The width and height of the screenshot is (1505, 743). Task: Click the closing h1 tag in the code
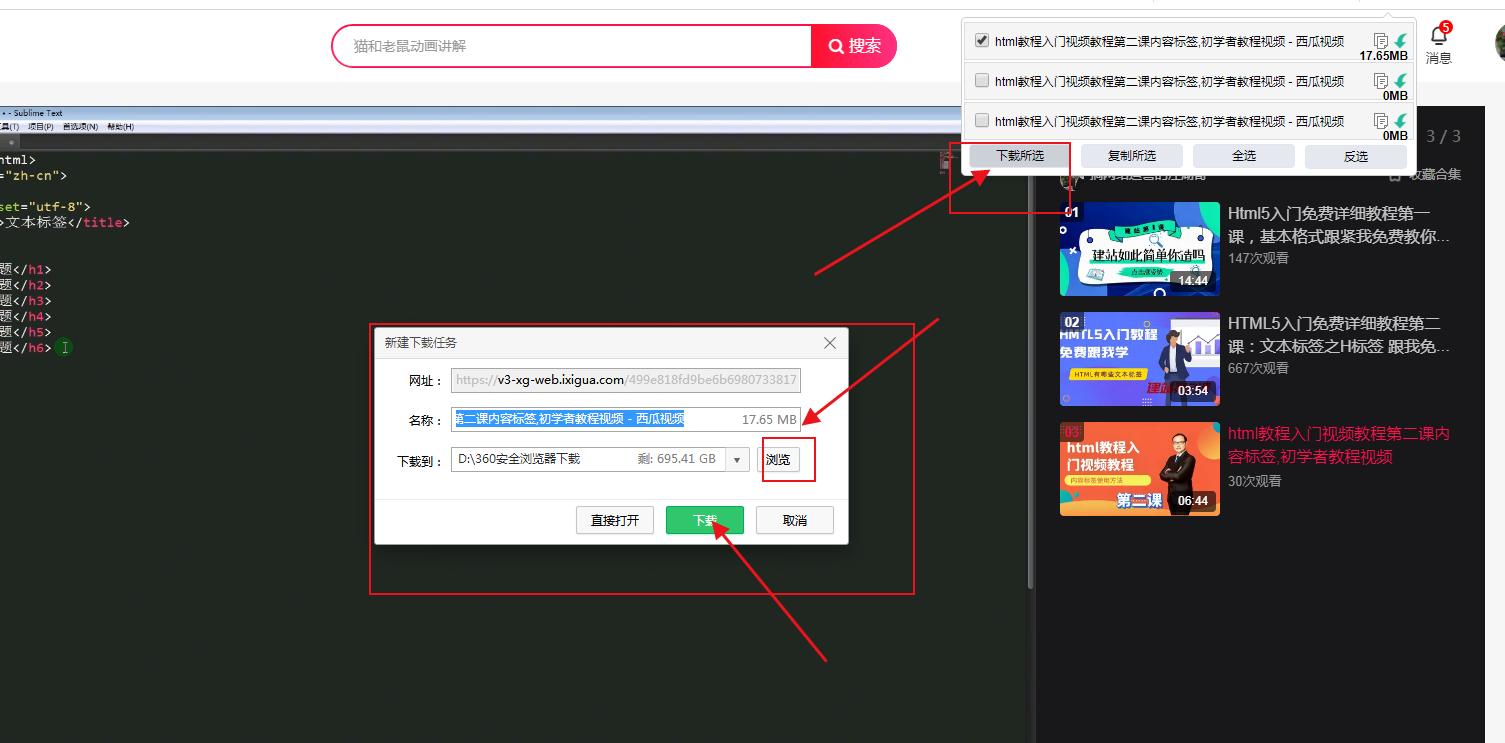pos(31,269)
